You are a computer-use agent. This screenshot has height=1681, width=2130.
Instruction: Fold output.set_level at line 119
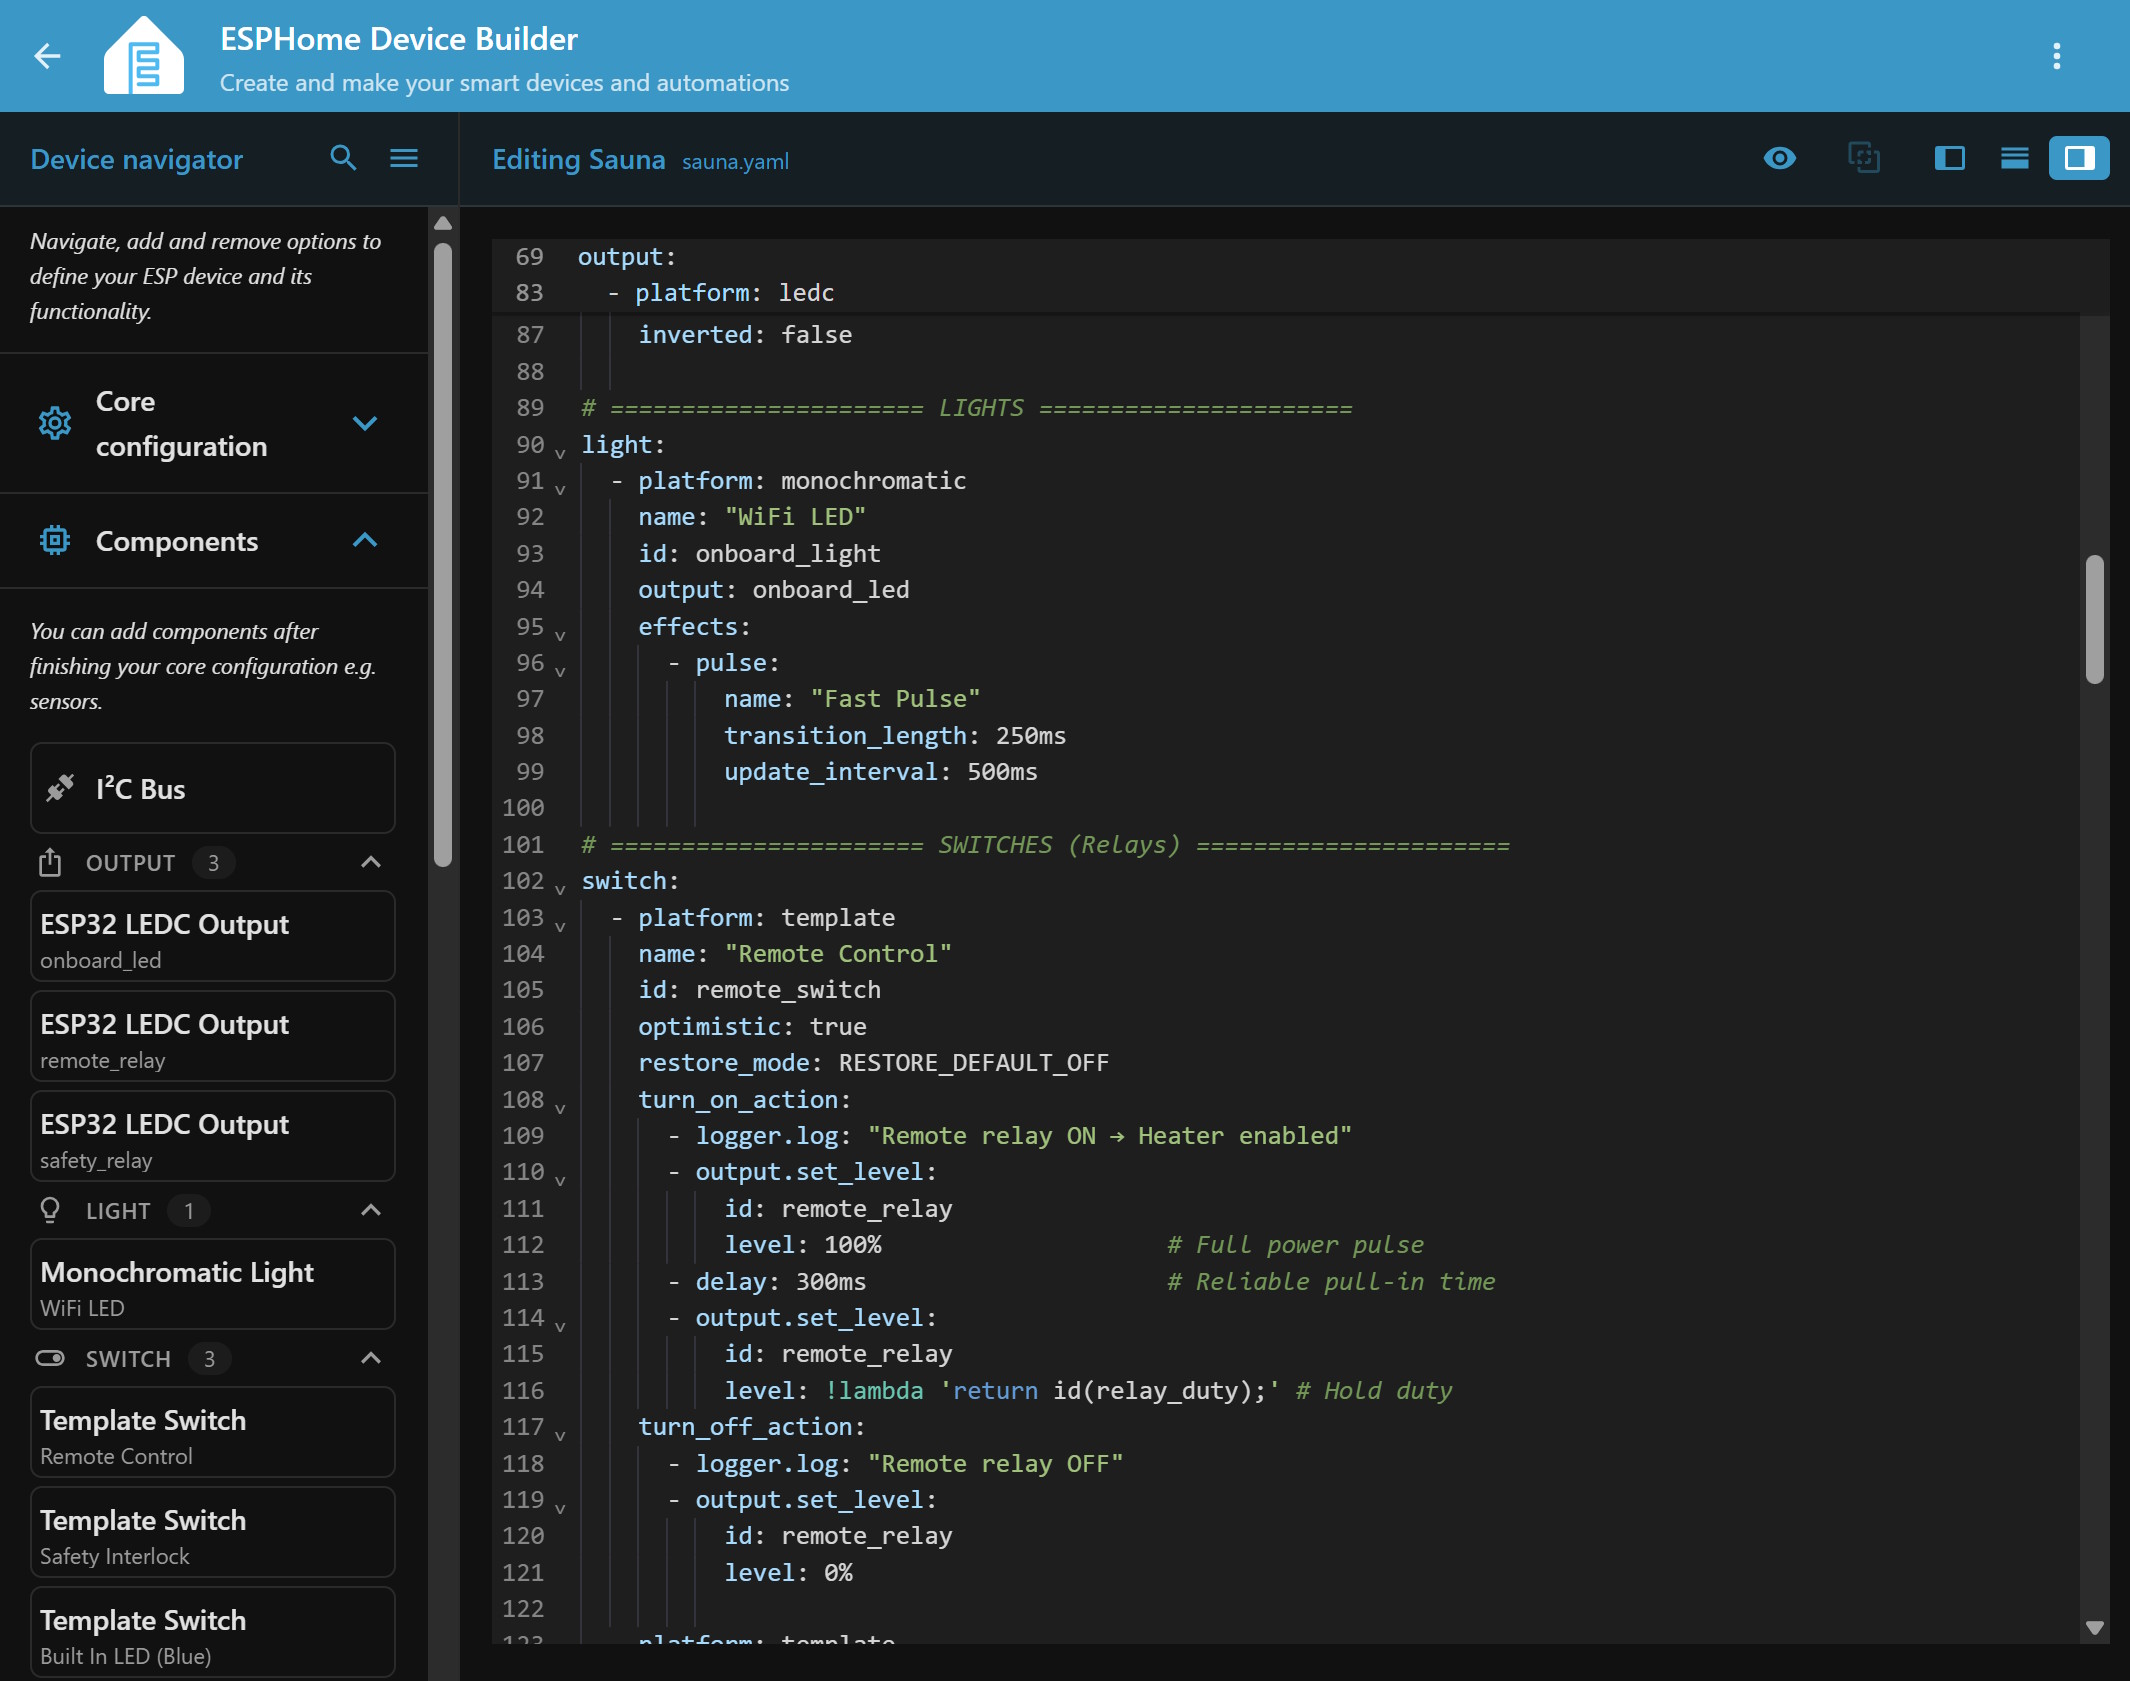[x=560, y=1508]
